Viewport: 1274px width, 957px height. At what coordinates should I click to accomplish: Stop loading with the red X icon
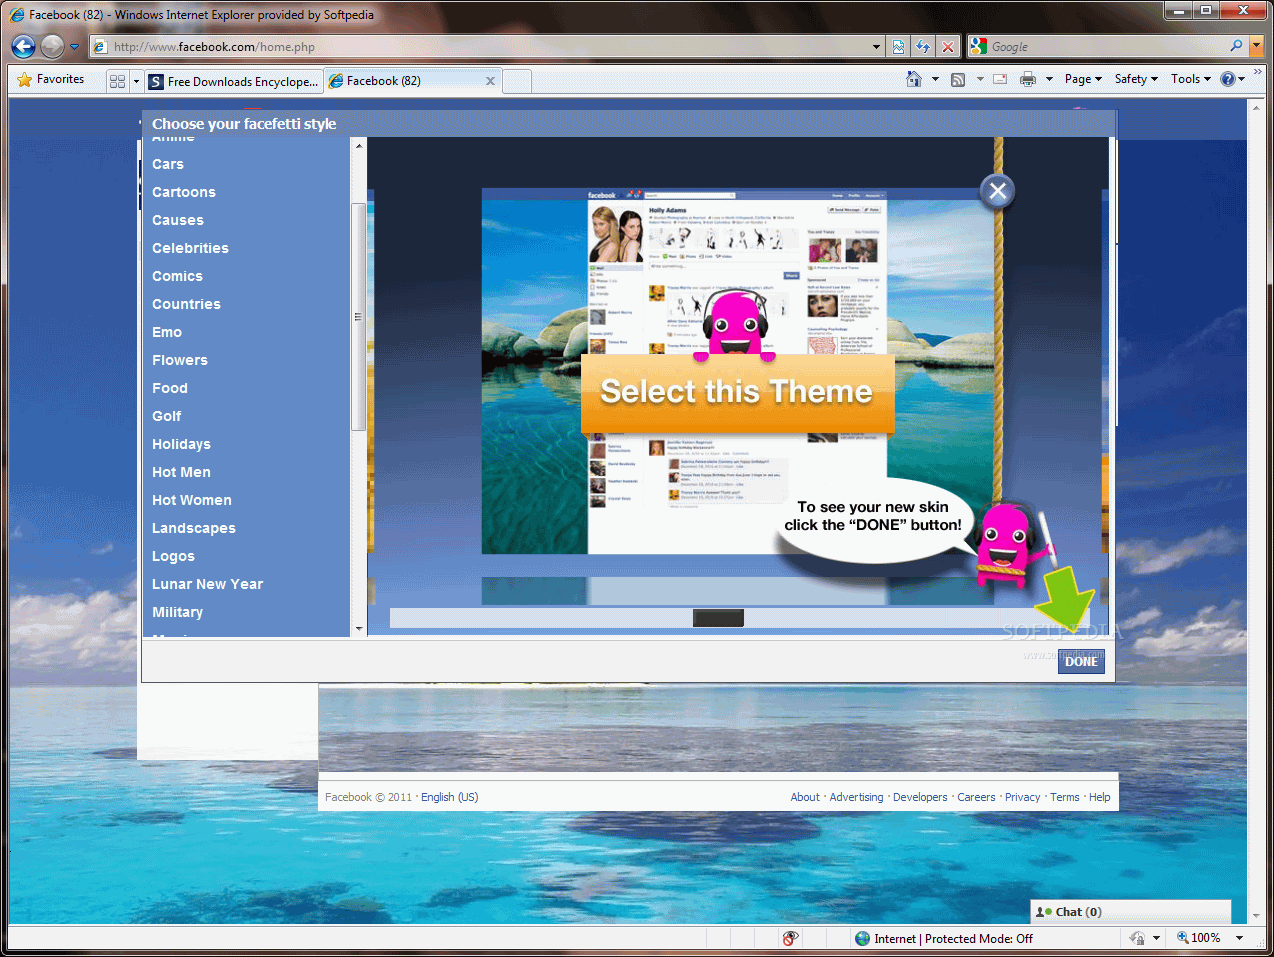[948, 46]
